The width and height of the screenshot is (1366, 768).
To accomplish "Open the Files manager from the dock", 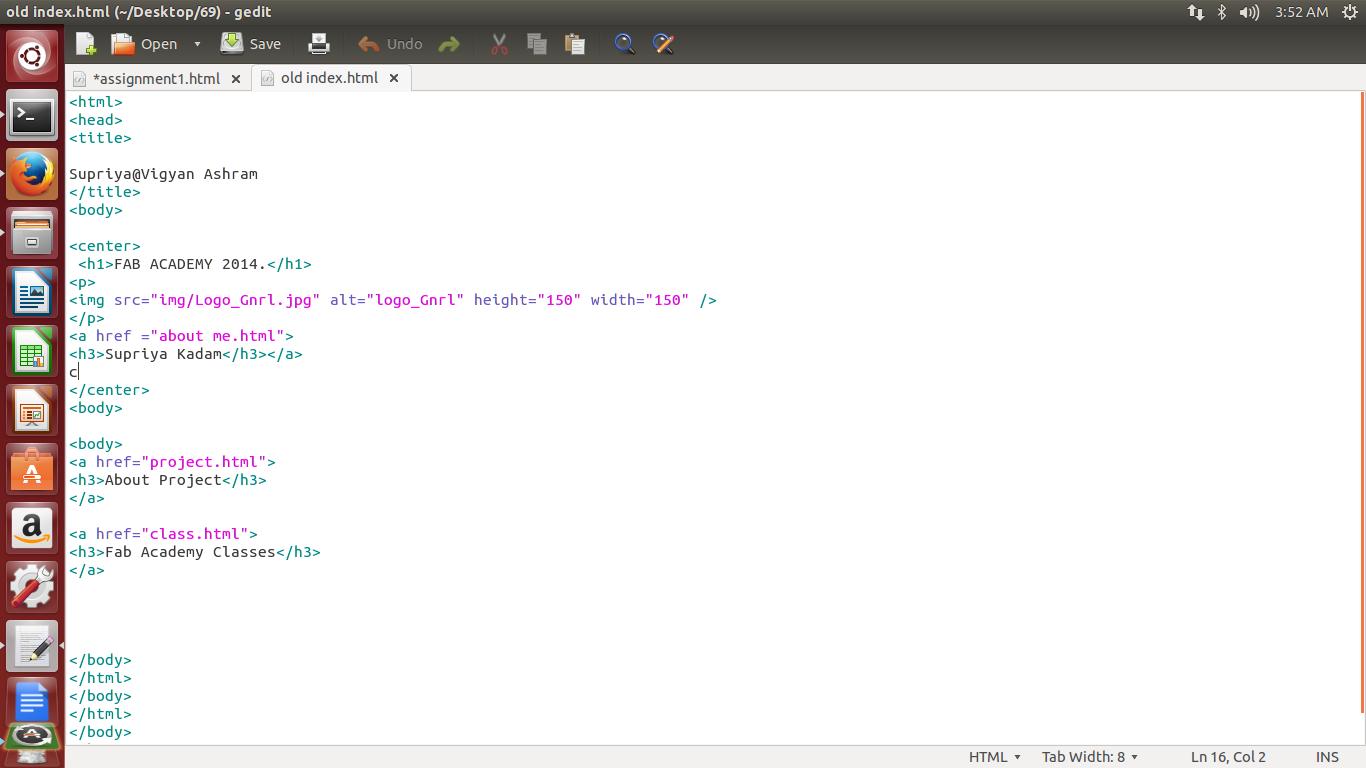I will (x=32, y=235).
